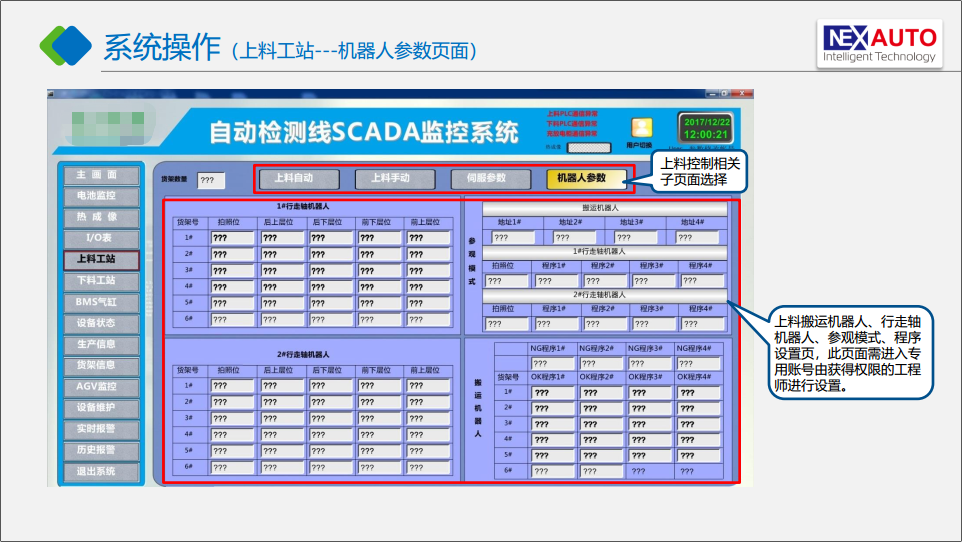Click the 地址1# field under 搬运机器人

[513, 238]
